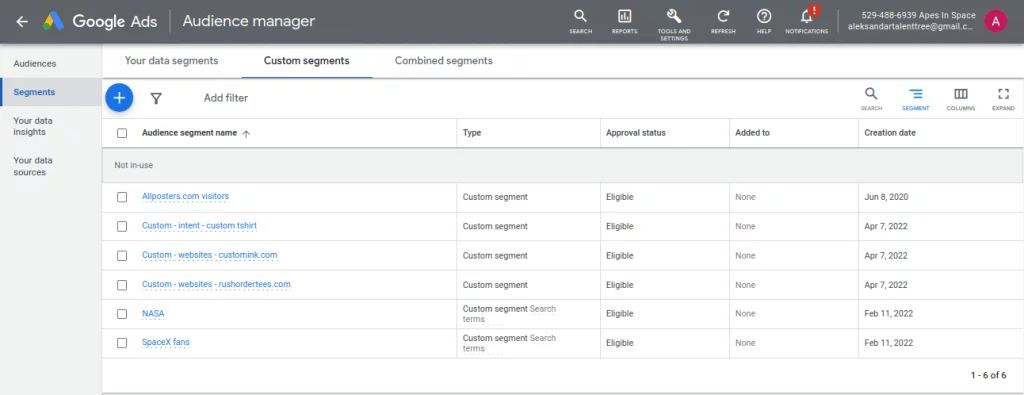Screen dimensions: 1024x395
Task: Open the Allposters.com visitors segment link
Action: coord(185,196)
